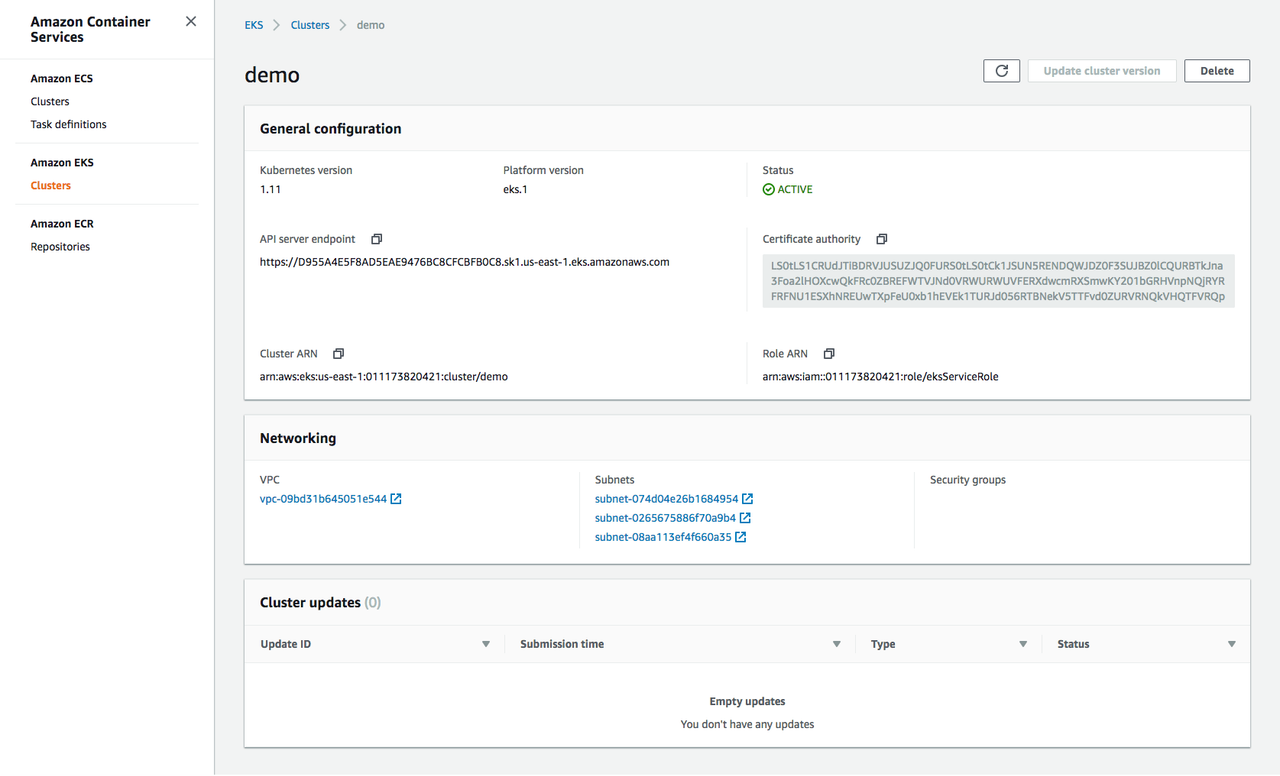
Task: Open external icon for subnet-0265675886f70a9b4
Action: click(x=745, y=518)
